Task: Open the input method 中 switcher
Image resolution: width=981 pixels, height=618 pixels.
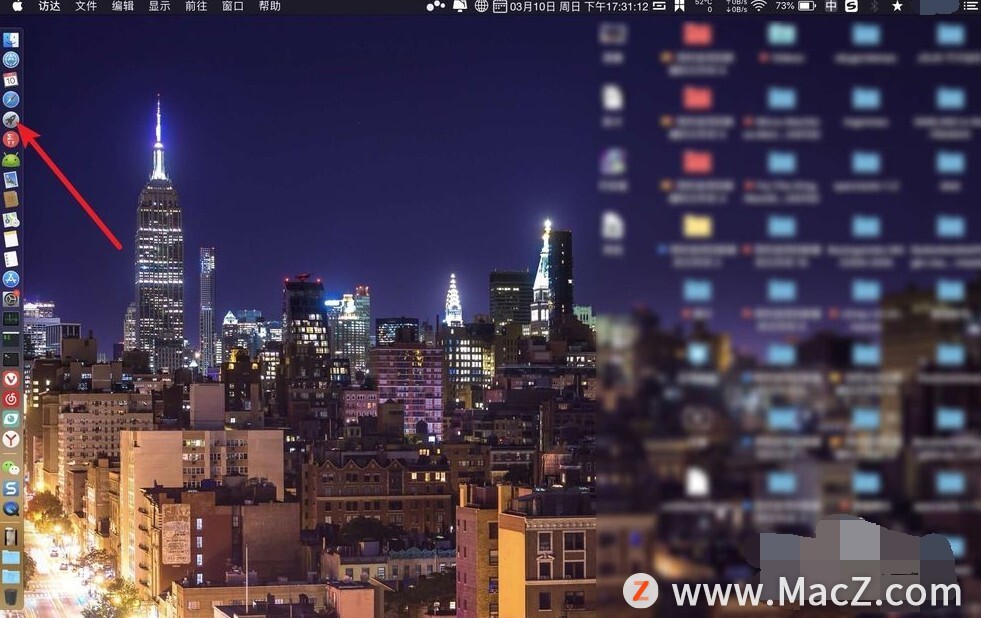Action: (x=831, y=6)
